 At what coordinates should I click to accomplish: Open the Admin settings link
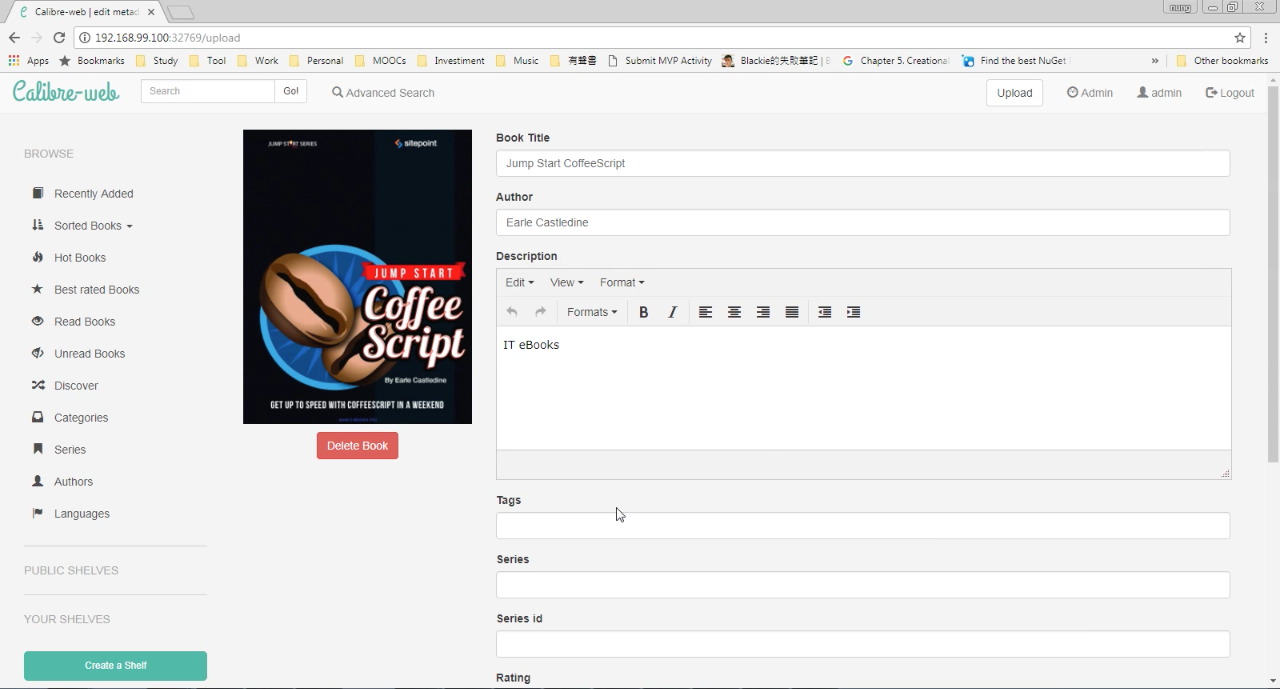point(1090,93)
